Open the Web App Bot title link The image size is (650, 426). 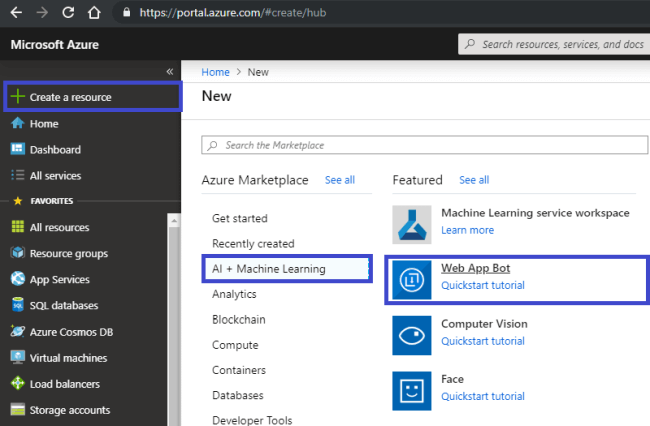(475, 269)
